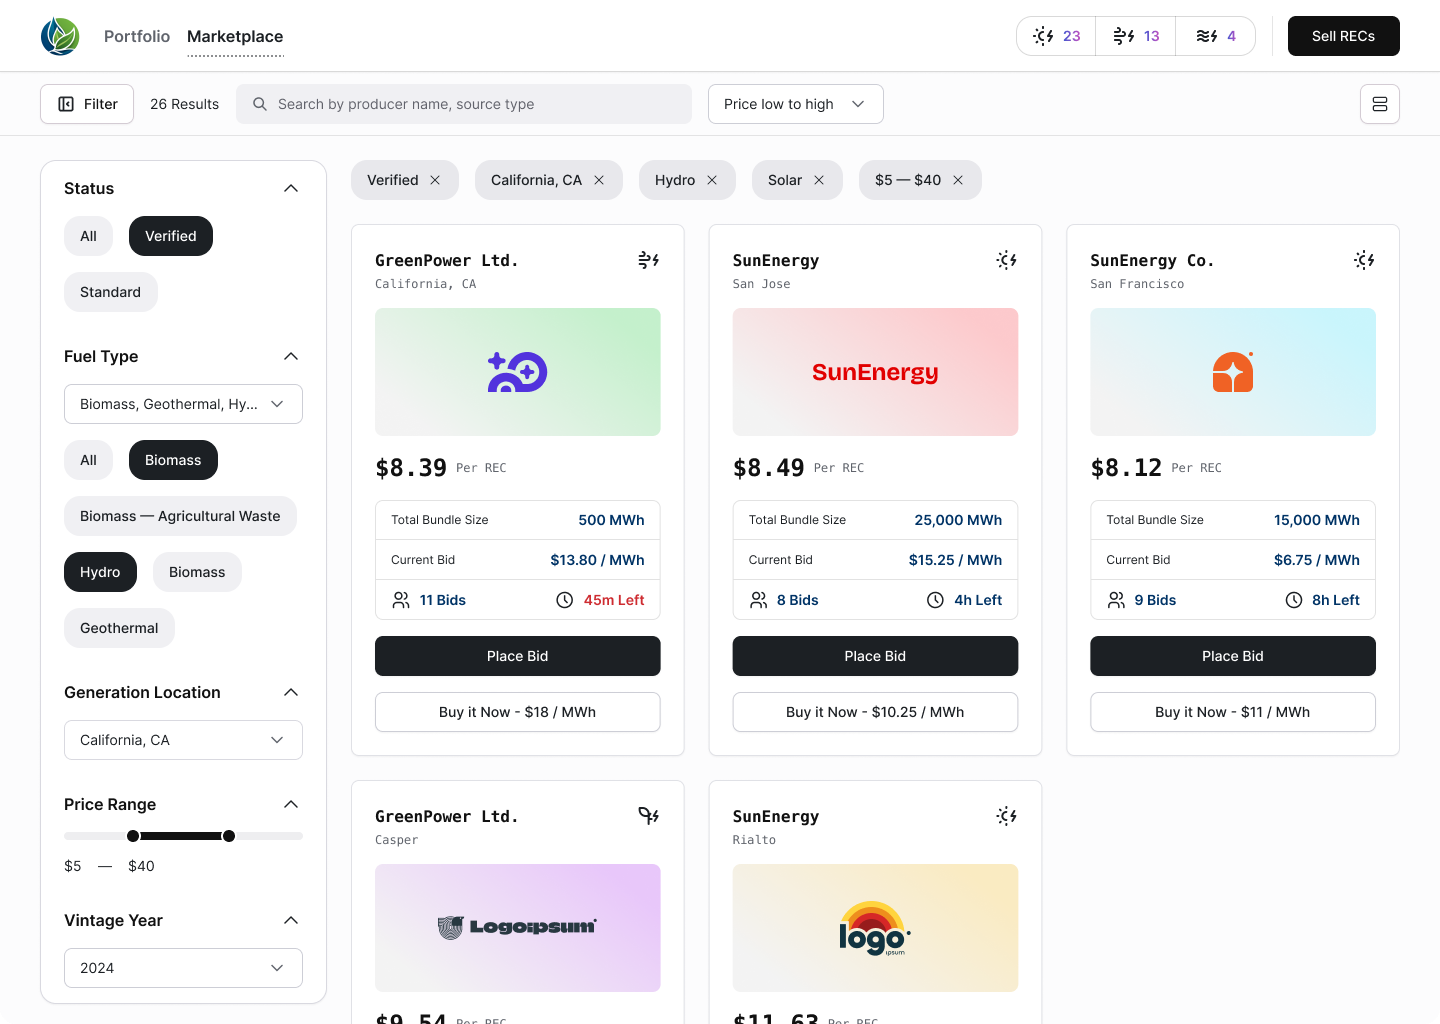
Task: Click the wind count indicator showing 13
Action: [x=1136, y=36]
